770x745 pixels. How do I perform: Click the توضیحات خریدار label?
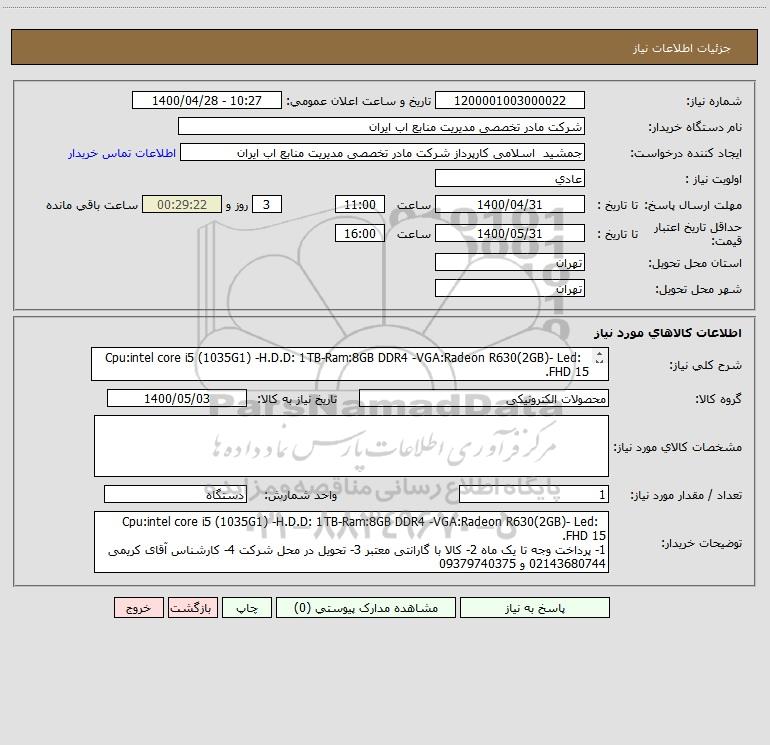click(701, 543)
